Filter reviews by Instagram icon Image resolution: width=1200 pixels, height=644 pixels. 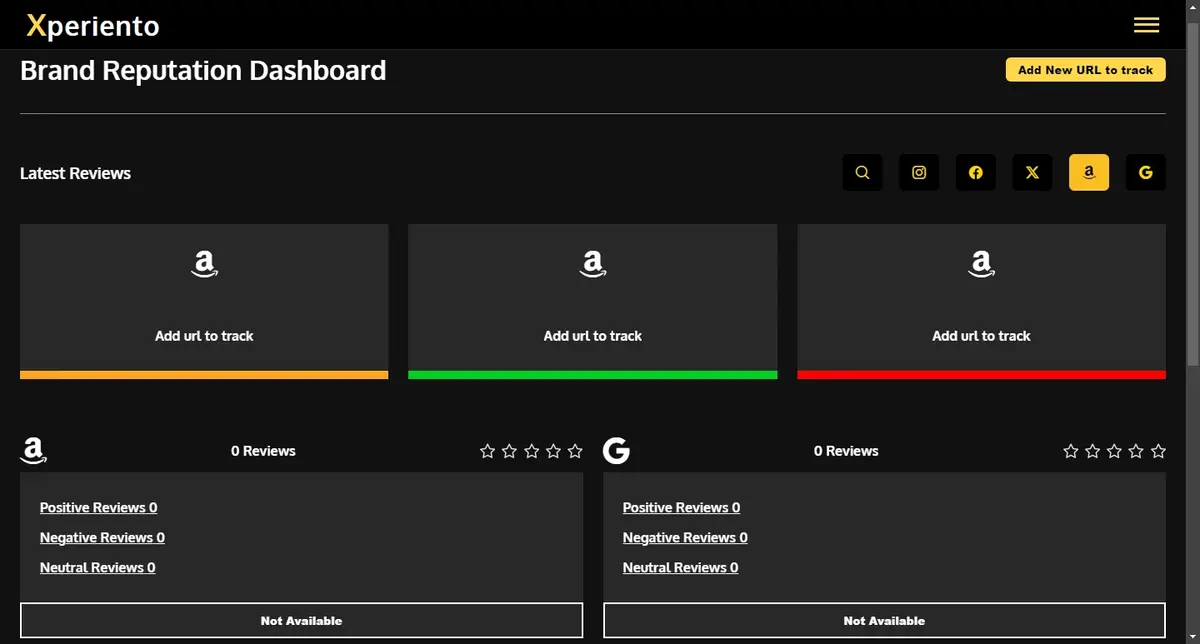click(x=919, y=172)
